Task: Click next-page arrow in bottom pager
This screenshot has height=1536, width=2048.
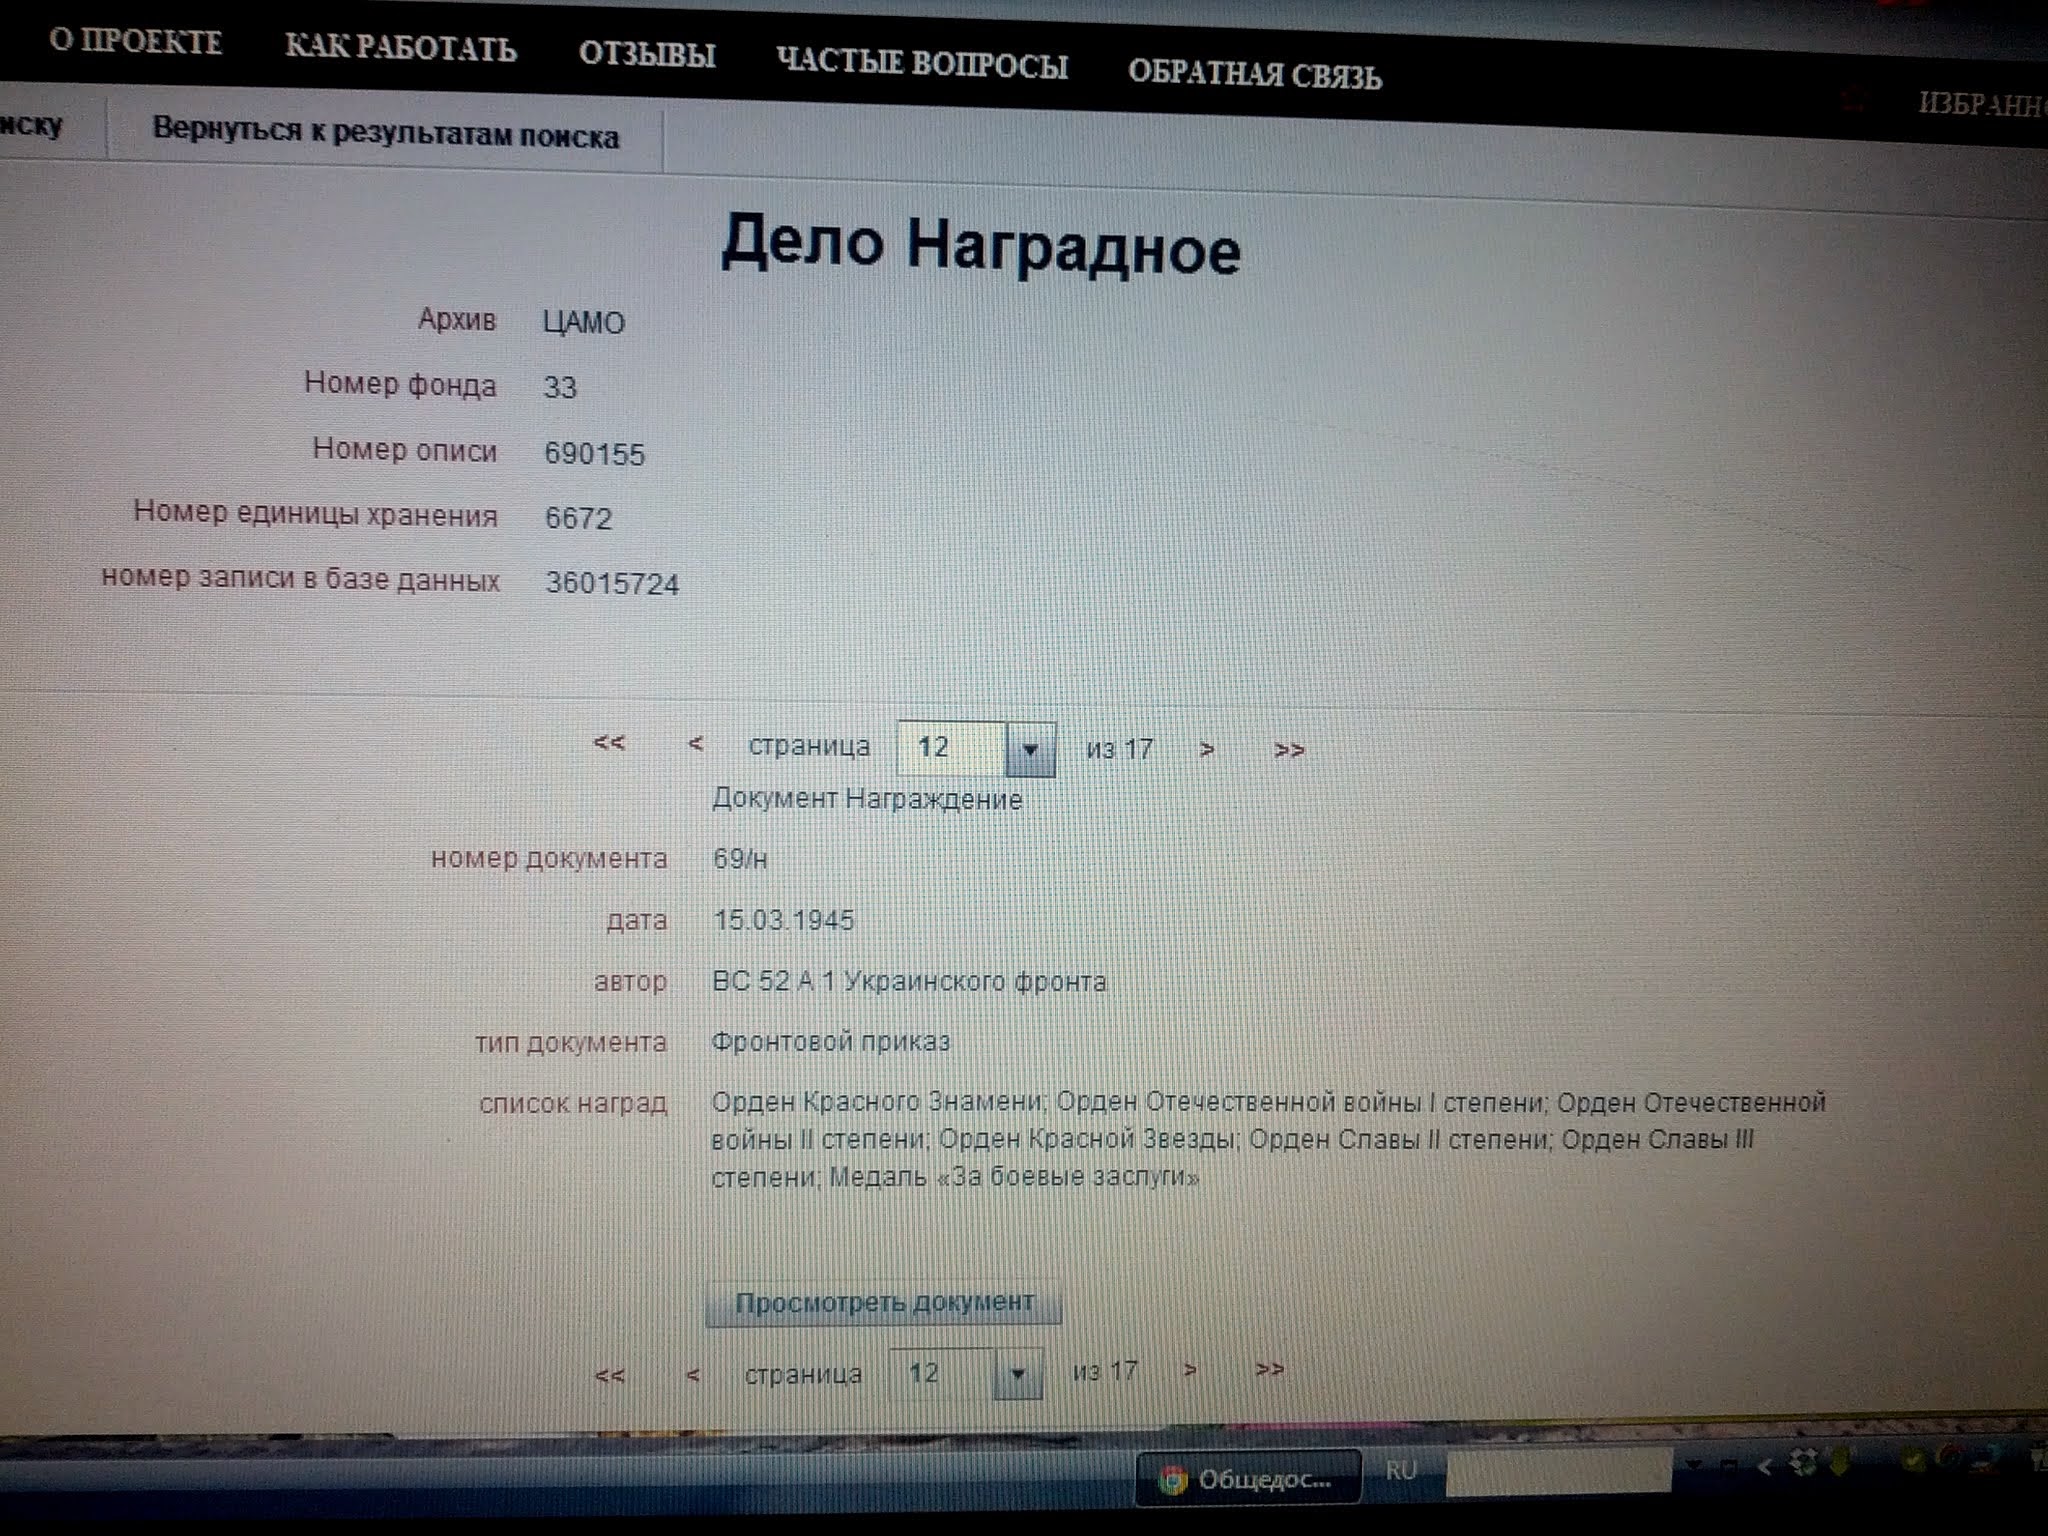Action: pos(1190,1370)
